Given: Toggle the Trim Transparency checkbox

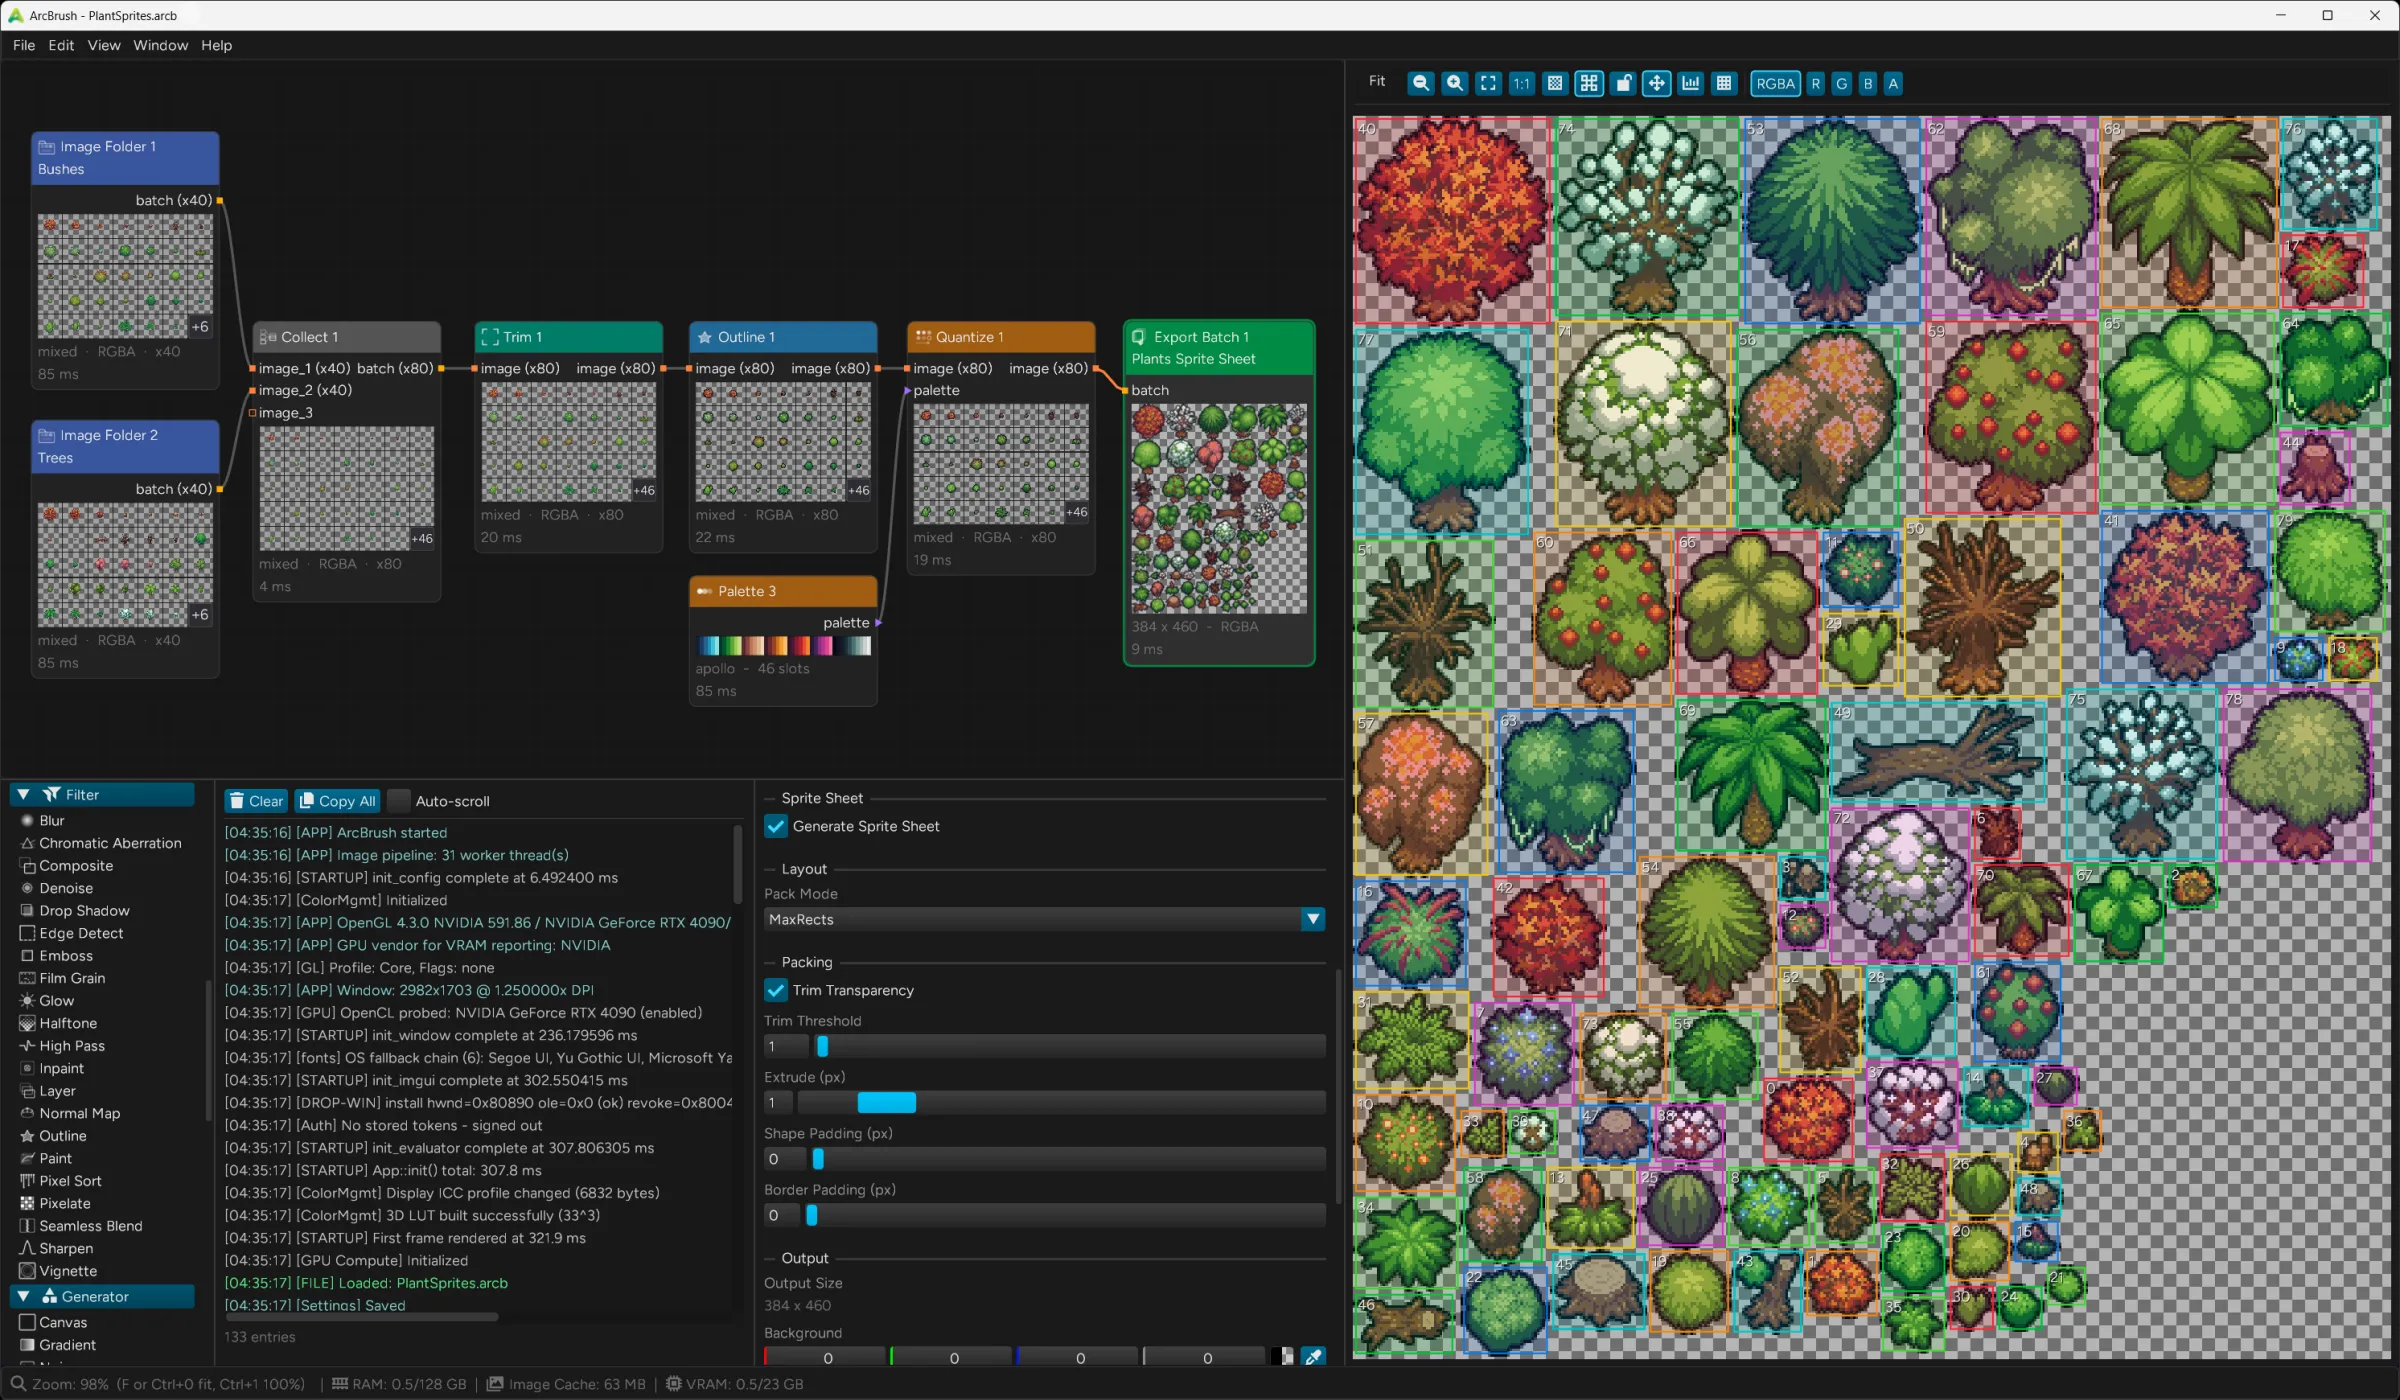Looking at the screenshot, I should [776, 990].
